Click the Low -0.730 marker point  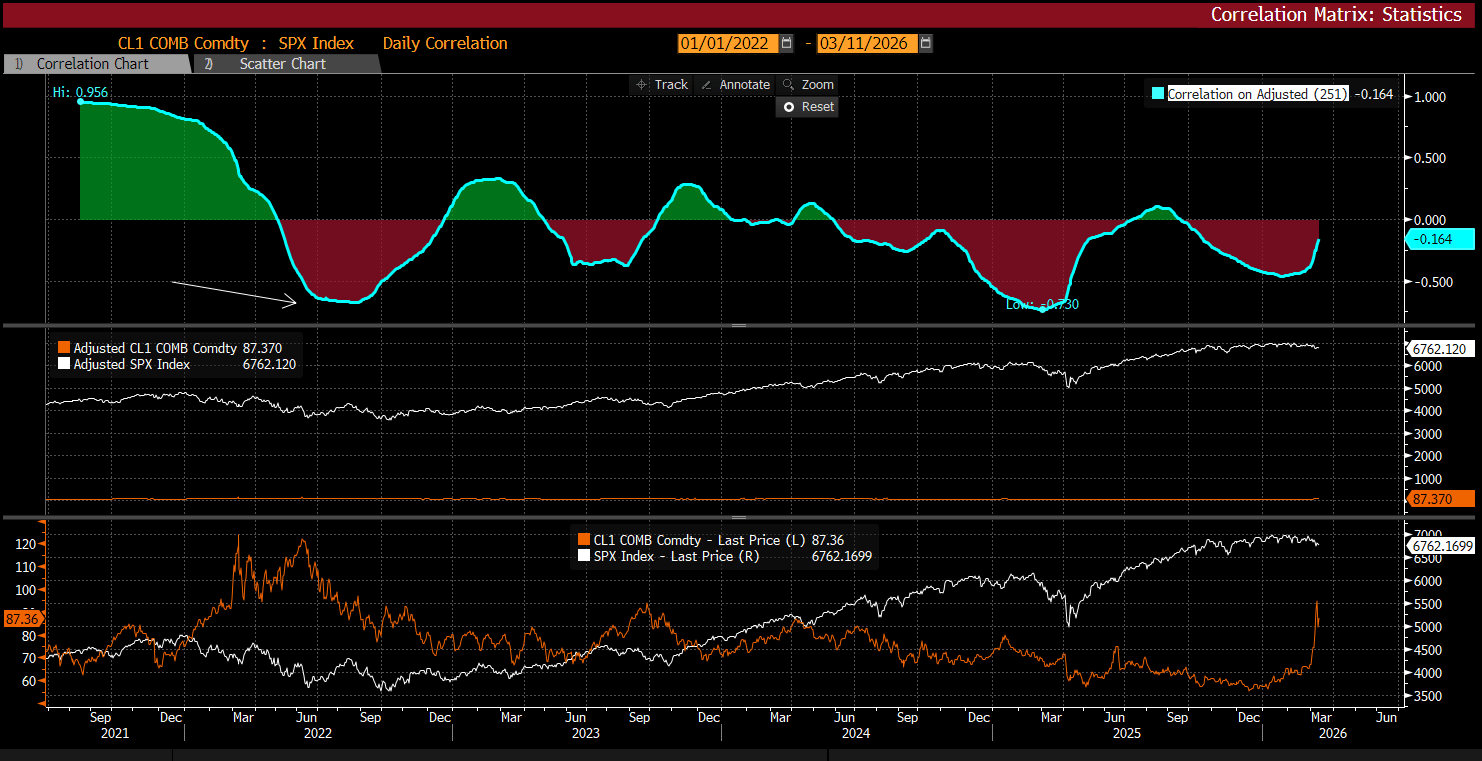click(x=1043, y=310)
